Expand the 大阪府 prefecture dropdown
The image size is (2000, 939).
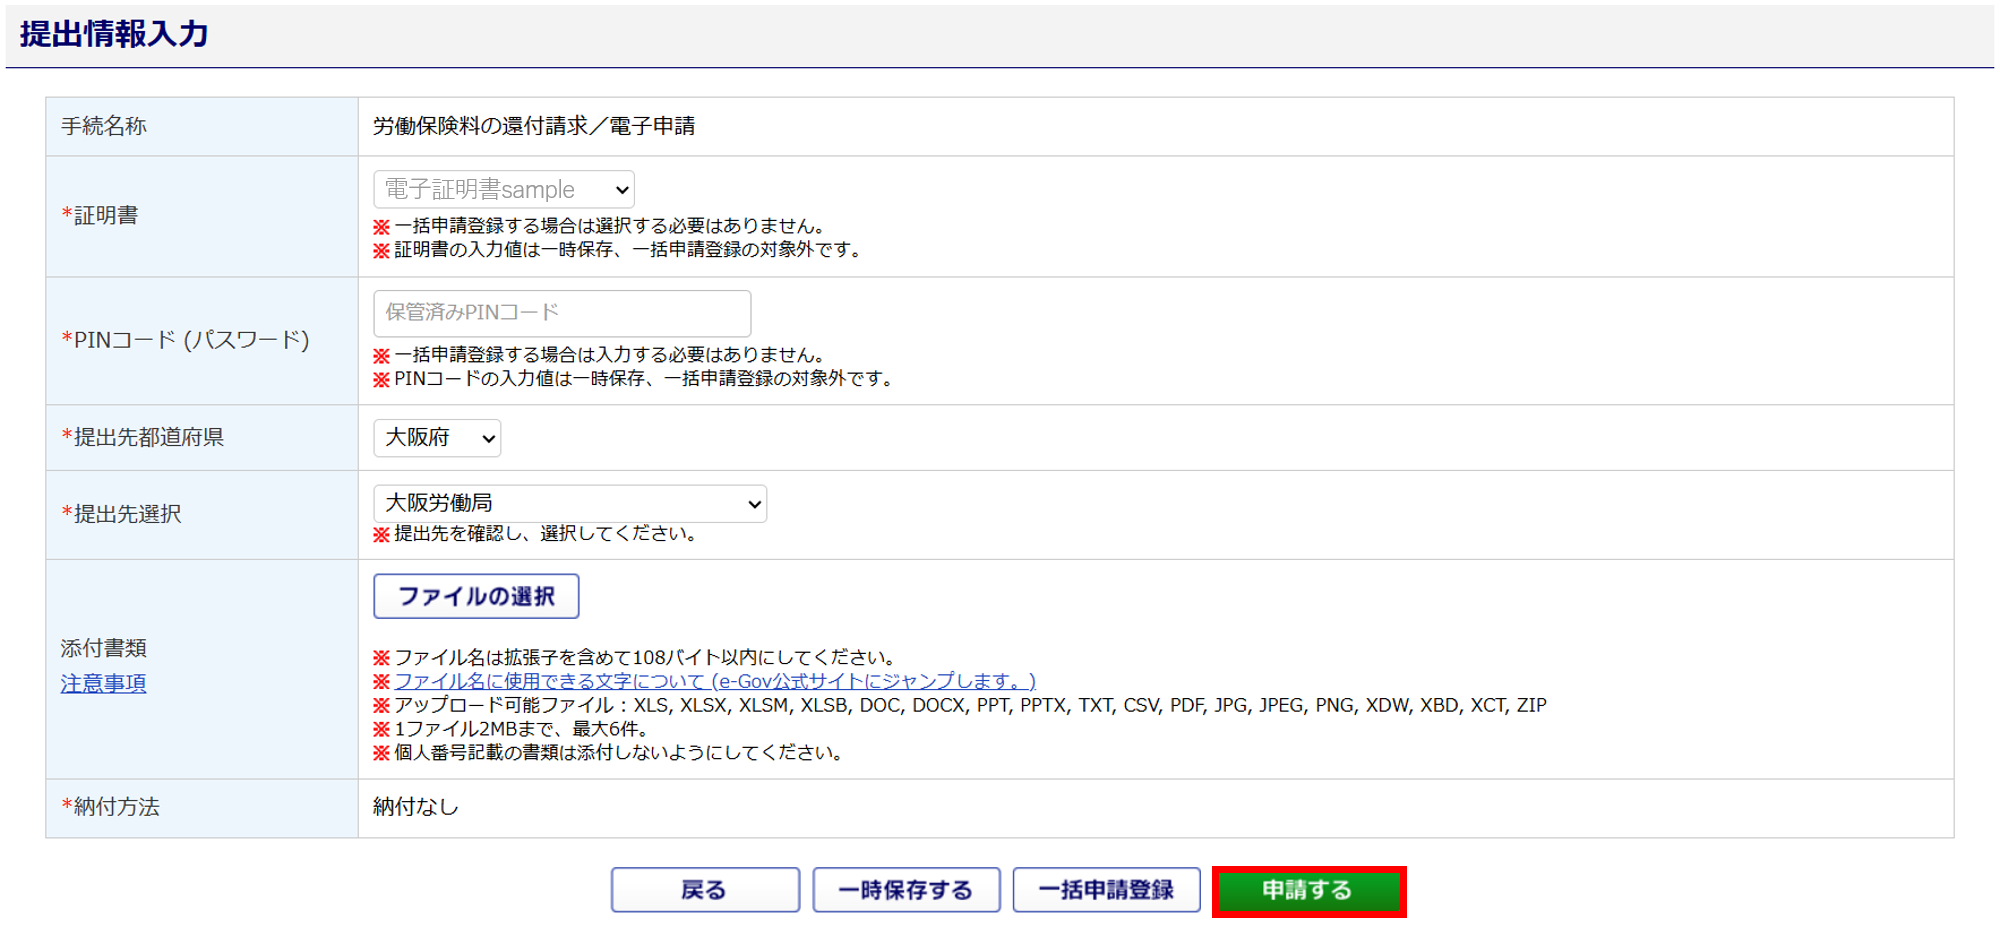437,438
